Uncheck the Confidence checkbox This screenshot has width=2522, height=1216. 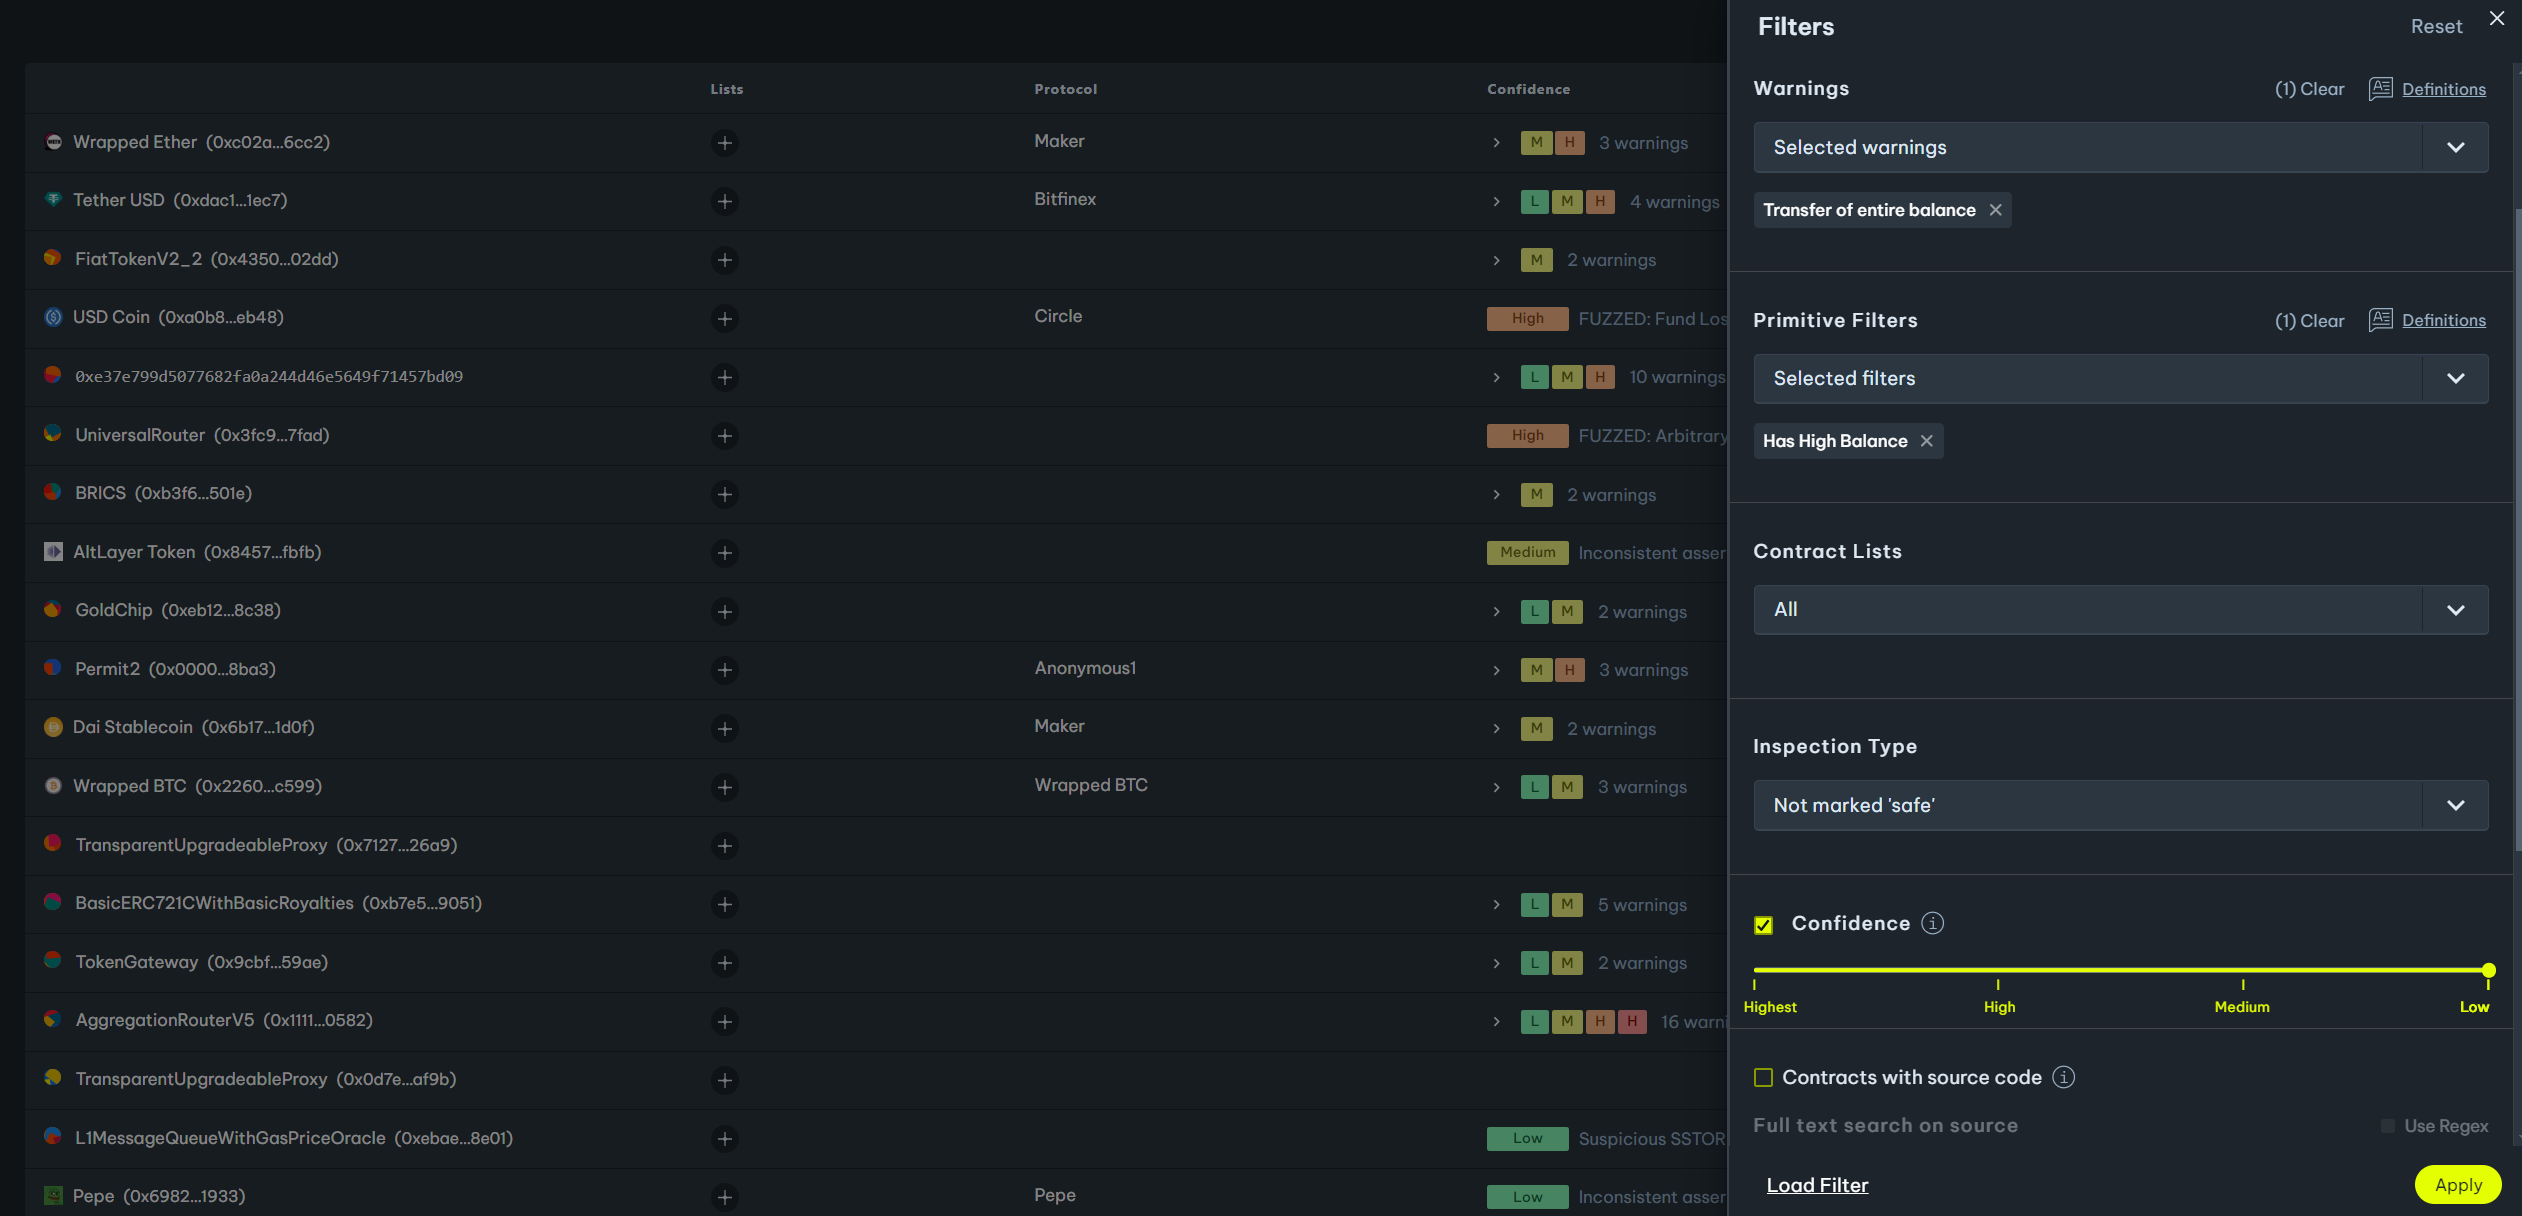[x=1763, y=925]
